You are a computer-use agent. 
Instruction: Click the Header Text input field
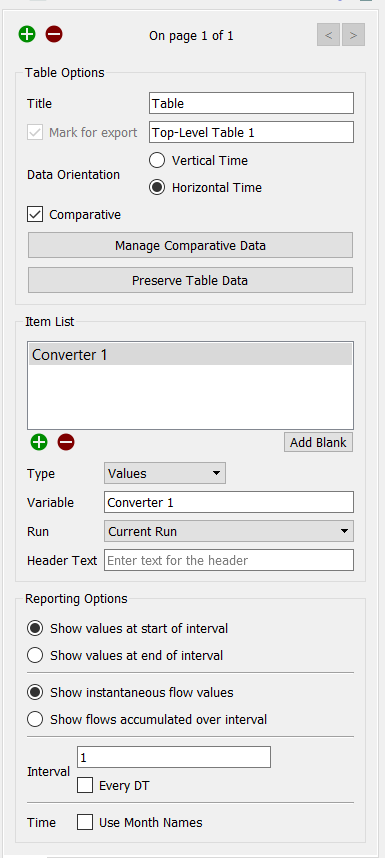coord(229,560)
